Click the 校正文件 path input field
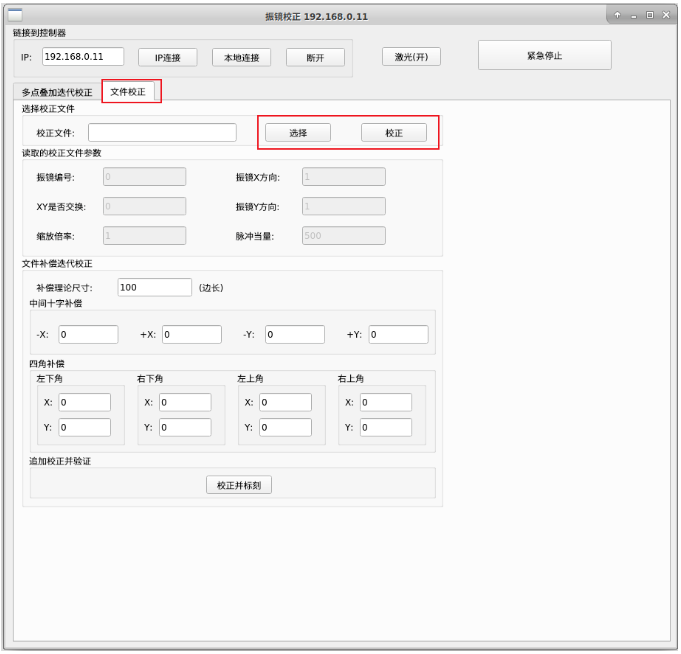The image size is (681, 654). 162,132
